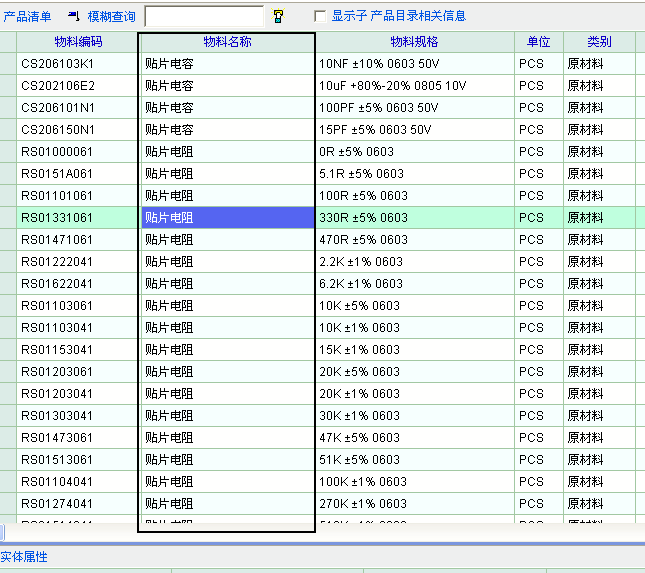Click the 类别 column header
The height and width of the screenshot is (573, 645).
tap(599, 42)
